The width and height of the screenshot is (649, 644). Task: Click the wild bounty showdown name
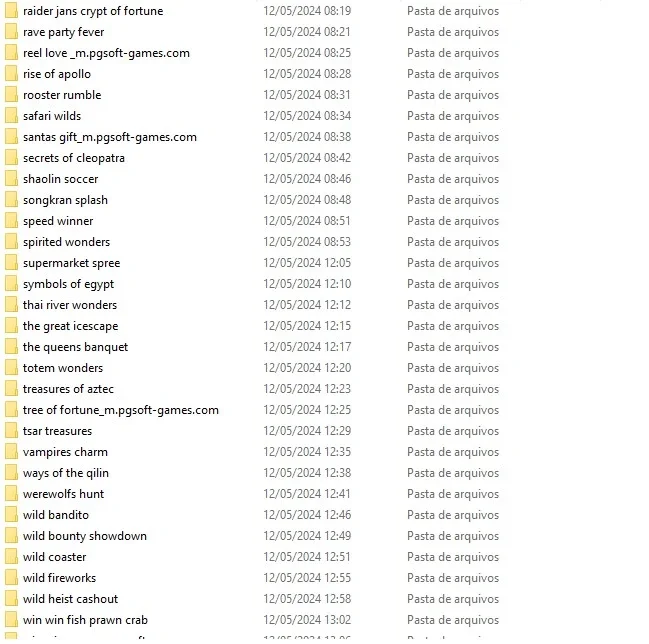(x=85, y=536)
